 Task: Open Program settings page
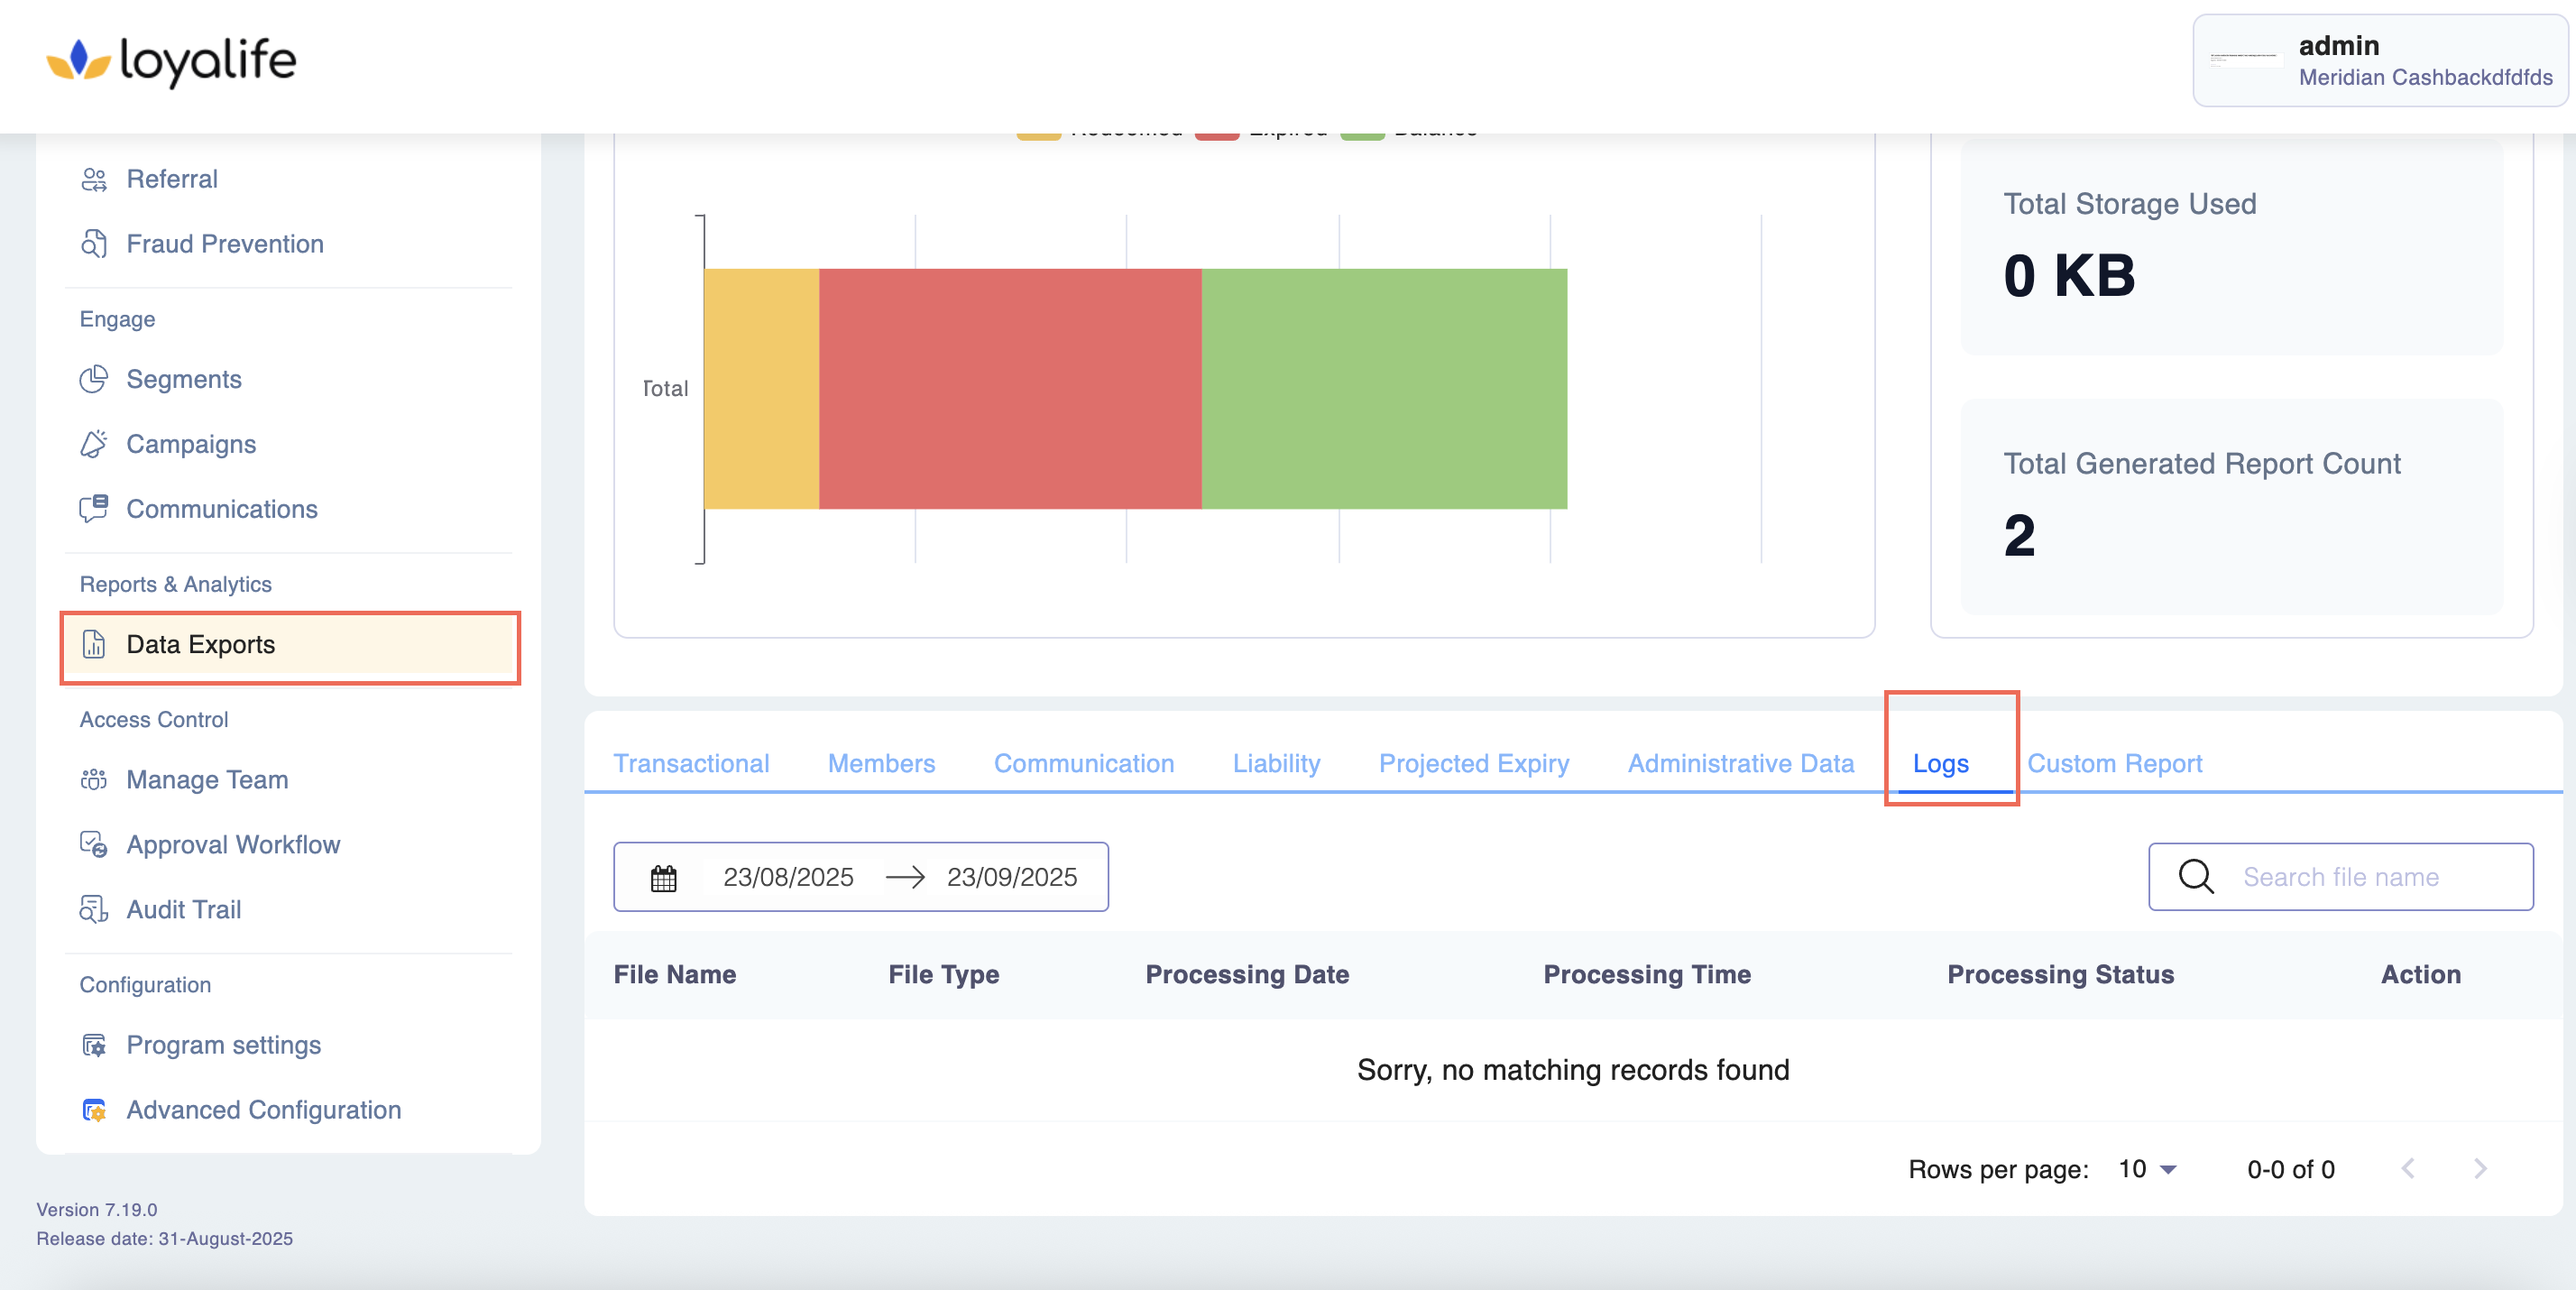tap(223, 1045)
